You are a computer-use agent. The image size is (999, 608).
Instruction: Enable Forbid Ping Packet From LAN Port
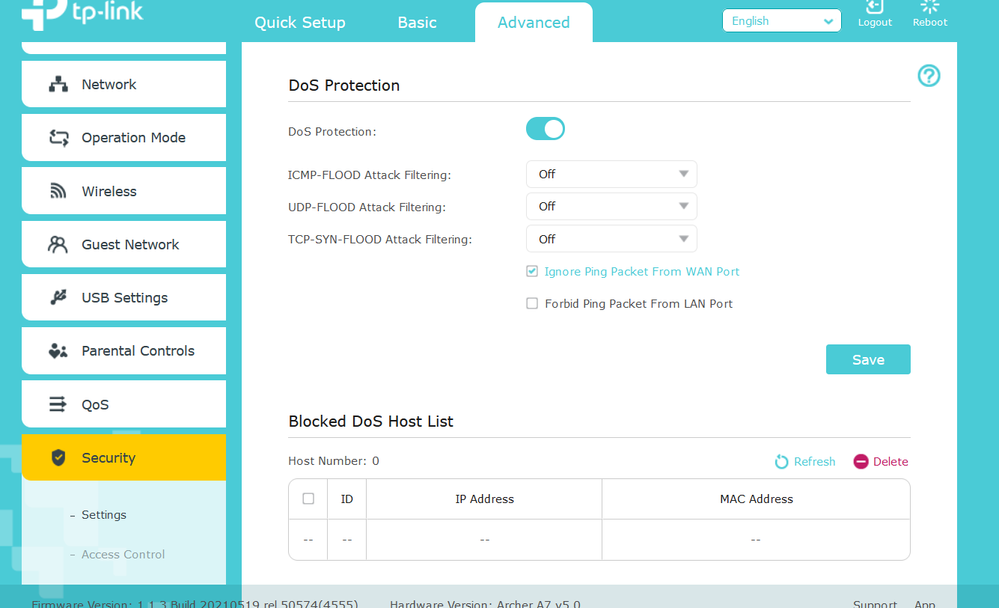click(x=532, y=304)
